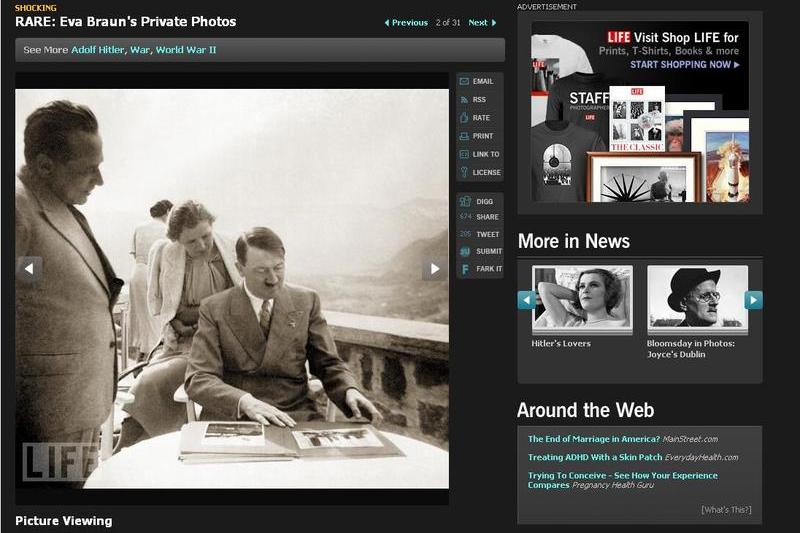Click the main gallery photograph

coord(232,289)
